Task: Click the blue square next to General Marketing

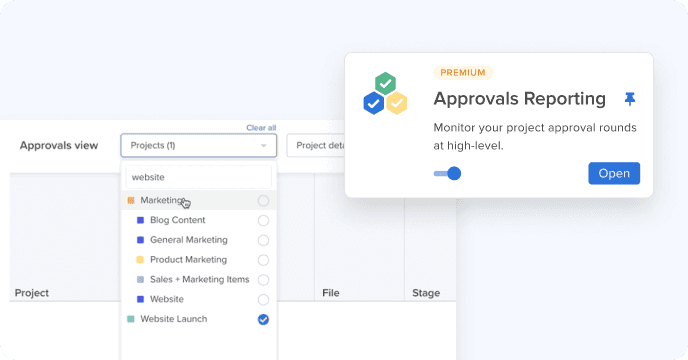Action: click(x=140, y=240)
